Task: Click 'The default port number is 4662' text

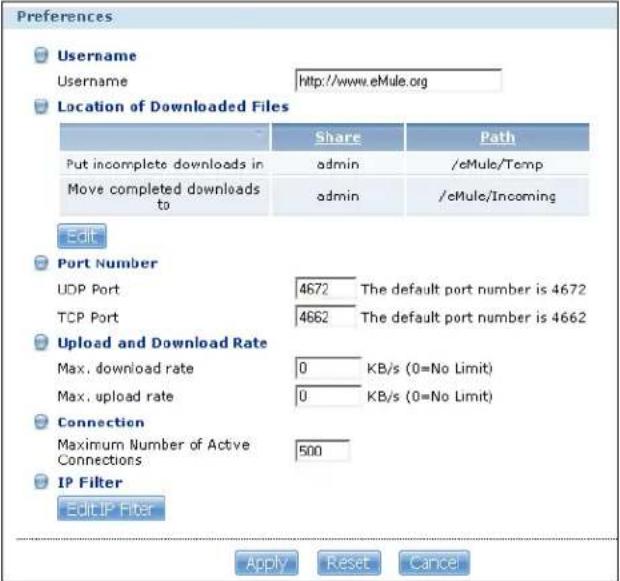Action: tap(473, 317)
